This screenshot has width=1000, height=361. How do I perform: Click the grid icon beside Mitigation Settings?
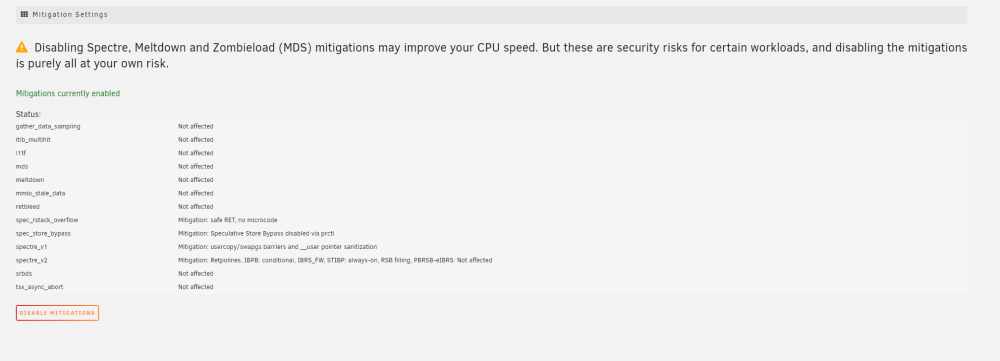[24, 14]
